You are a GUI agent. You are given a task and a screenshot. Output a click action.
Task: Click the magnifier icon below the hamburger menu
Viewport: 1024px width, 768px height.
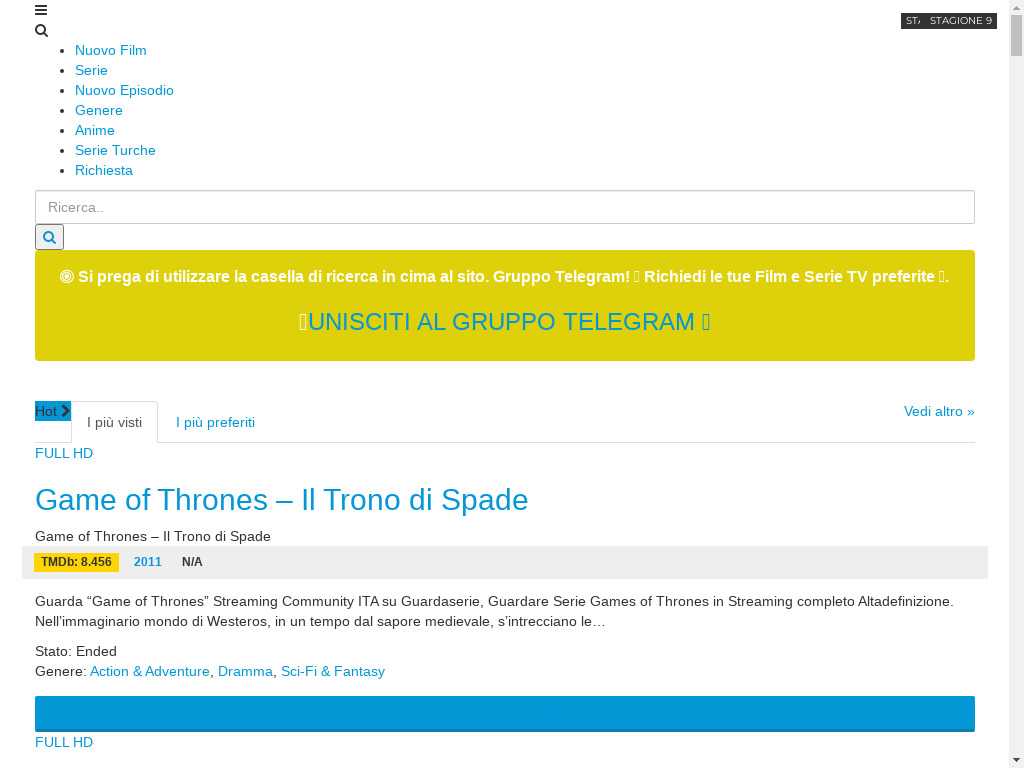(x=41, y=31)
